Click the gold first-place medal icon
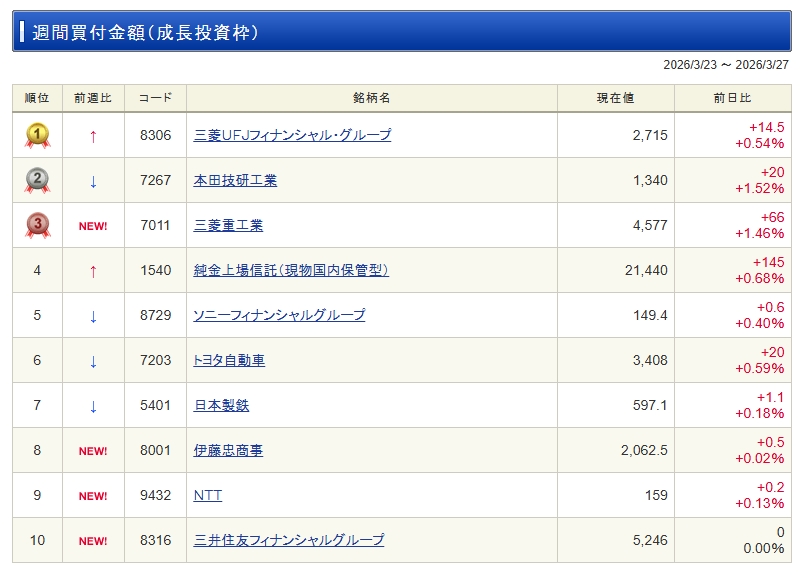Viewport: 812px width, 575px height. (x=37, y=135)
